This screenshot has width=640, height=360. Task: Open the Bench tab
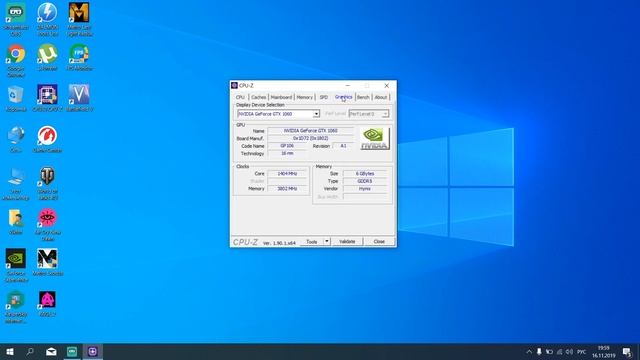363,97
